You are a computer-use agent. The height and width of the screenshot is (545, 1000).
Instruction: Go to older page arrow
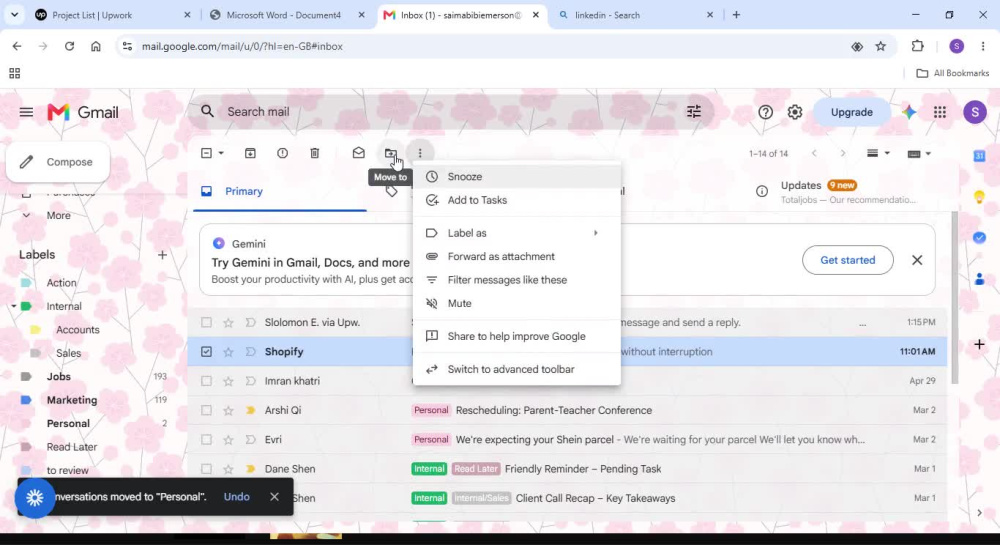tap(842, 154)
